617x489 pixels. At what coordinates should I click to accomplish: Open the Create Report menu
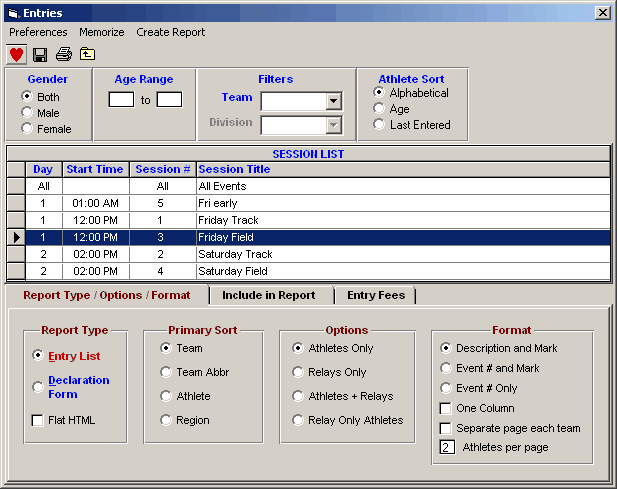coord(170,32)
